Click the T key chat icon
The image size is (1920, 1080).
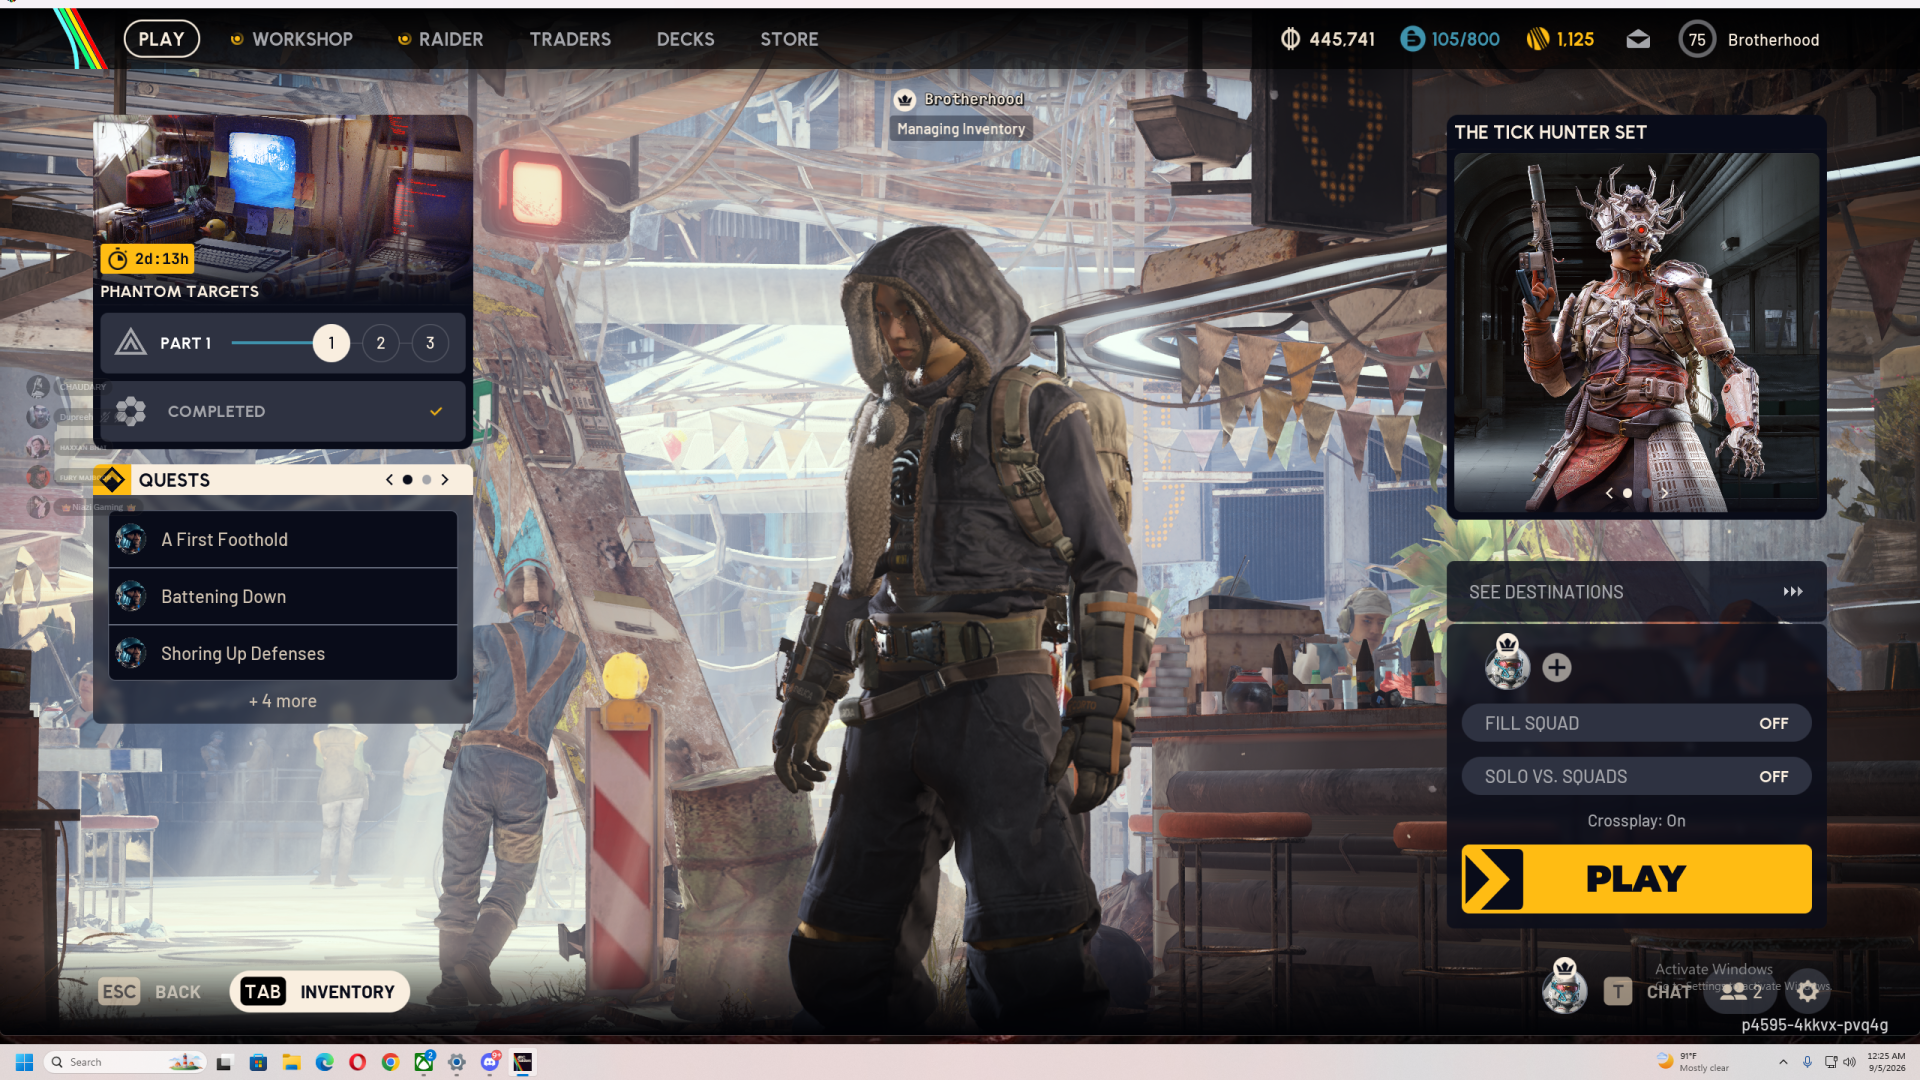coord(1618,991)
